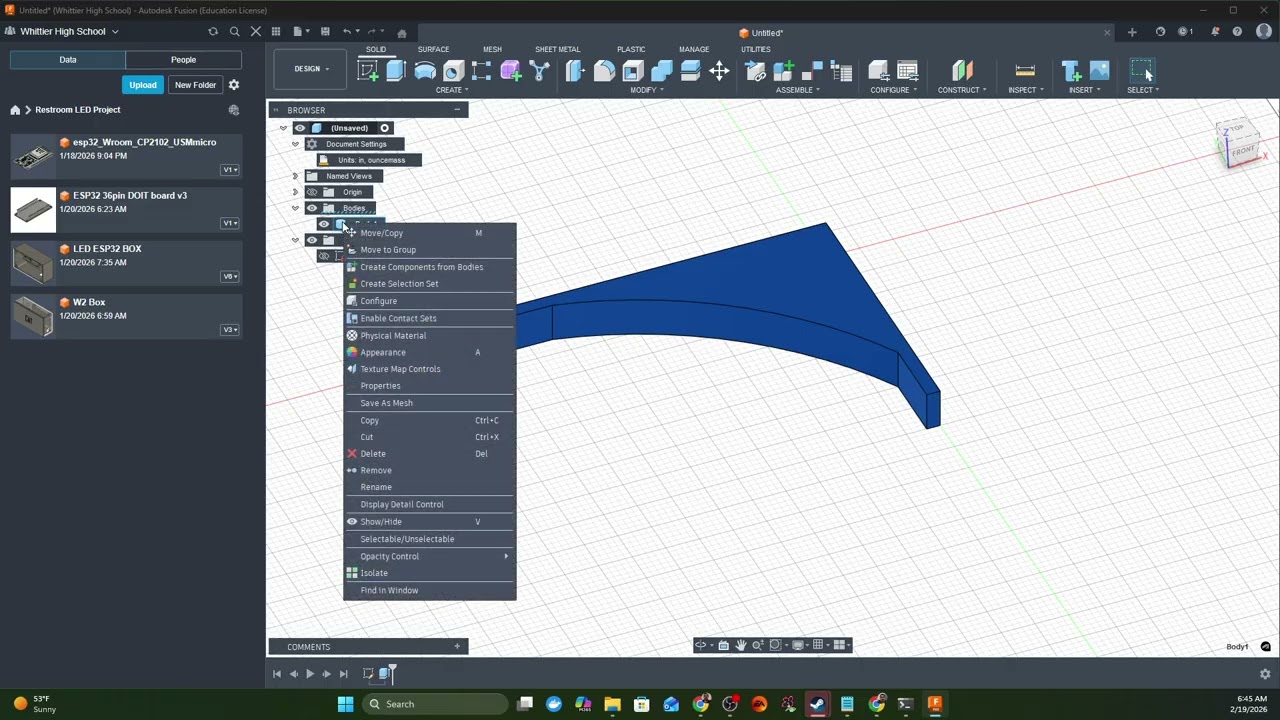Click the Move/Copy cross-arrows toolbar icon
The width and height of the screenshot is (1280, 720).
pos(719,70)
